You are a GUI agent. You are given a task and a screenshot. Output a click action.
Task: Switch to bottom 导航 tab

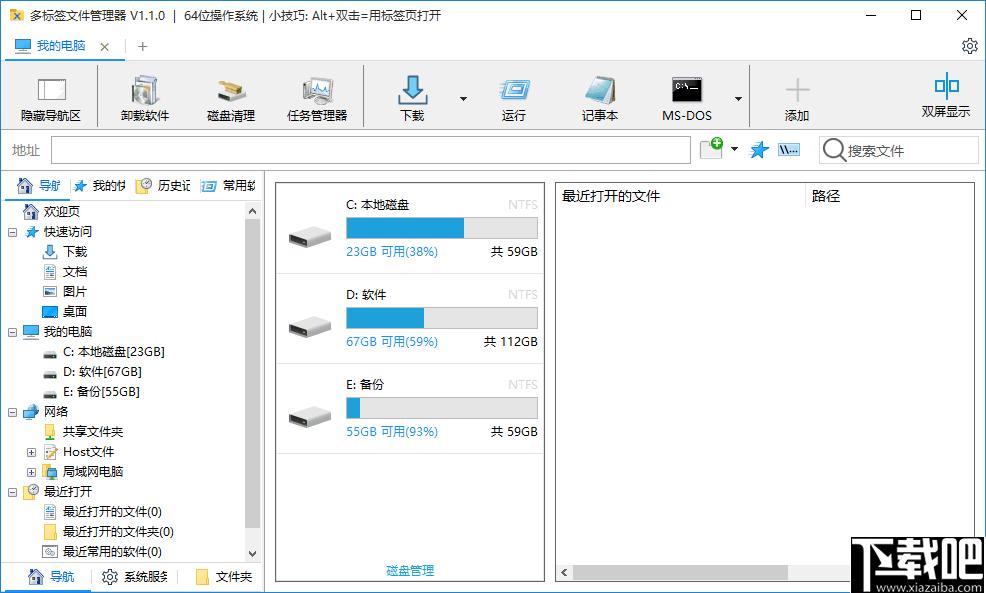(x=51, y=576)
